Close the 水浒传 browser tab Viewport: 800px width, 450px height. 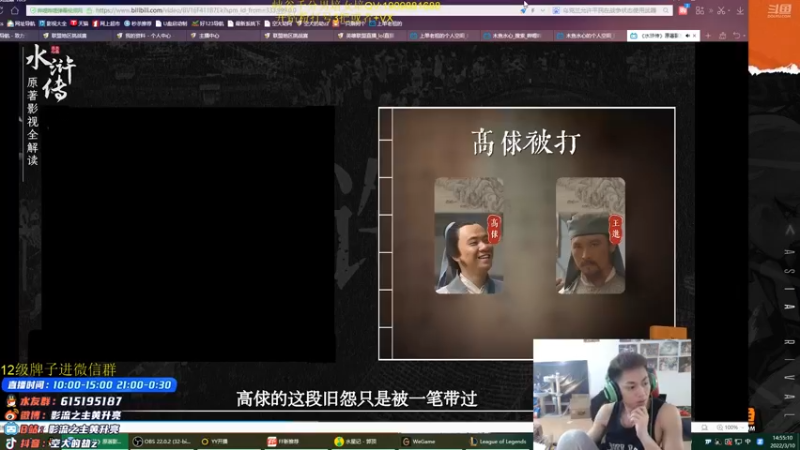click(x=694, y=36)
